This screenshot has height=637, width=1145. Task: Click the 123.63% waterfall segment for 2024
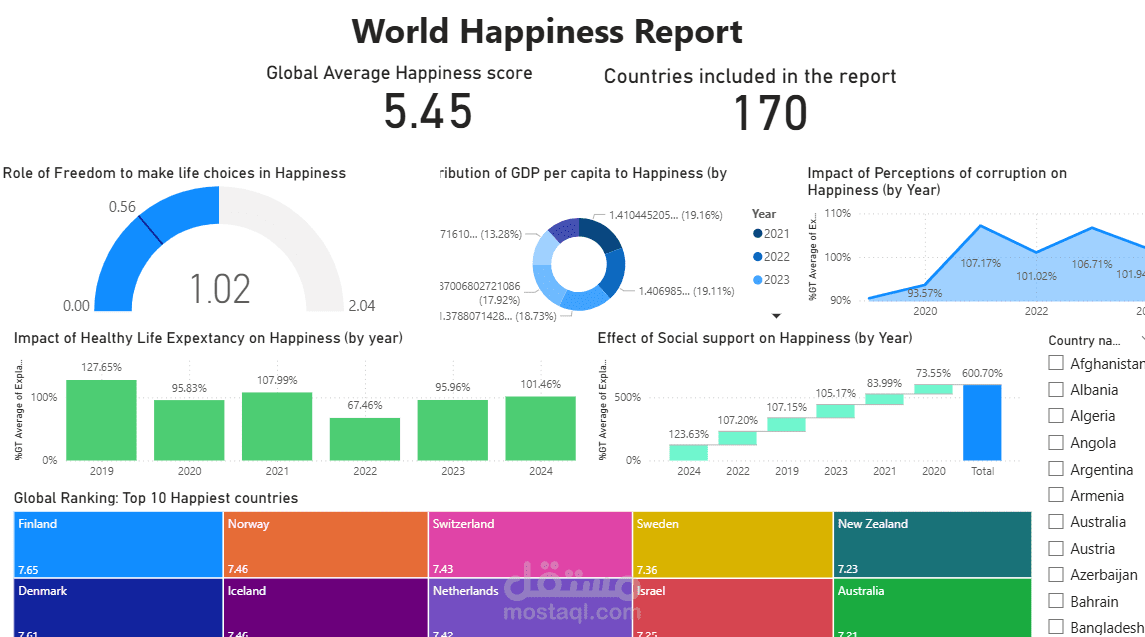pos(689,452)
